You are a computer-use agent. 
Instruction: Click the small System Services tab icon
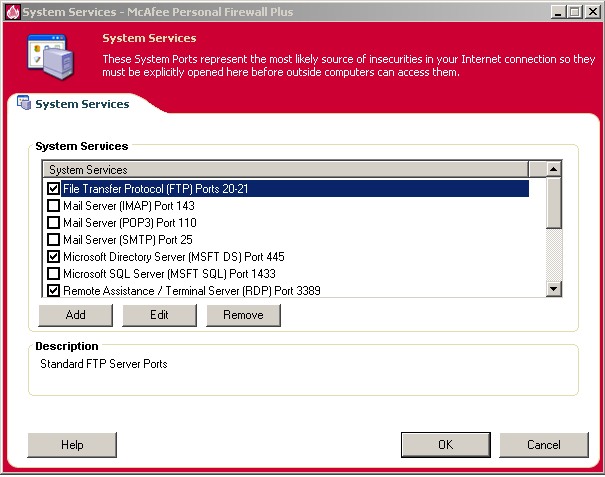[24, 103]
